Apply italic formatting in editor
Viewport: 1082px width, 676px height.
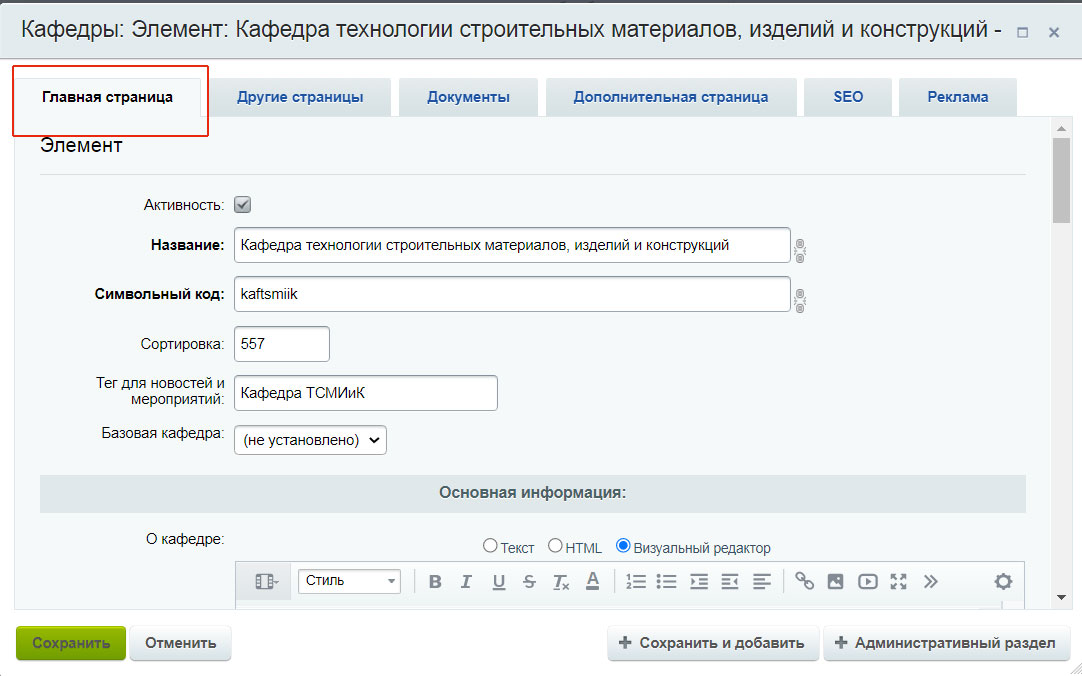(x=466, y=581)
